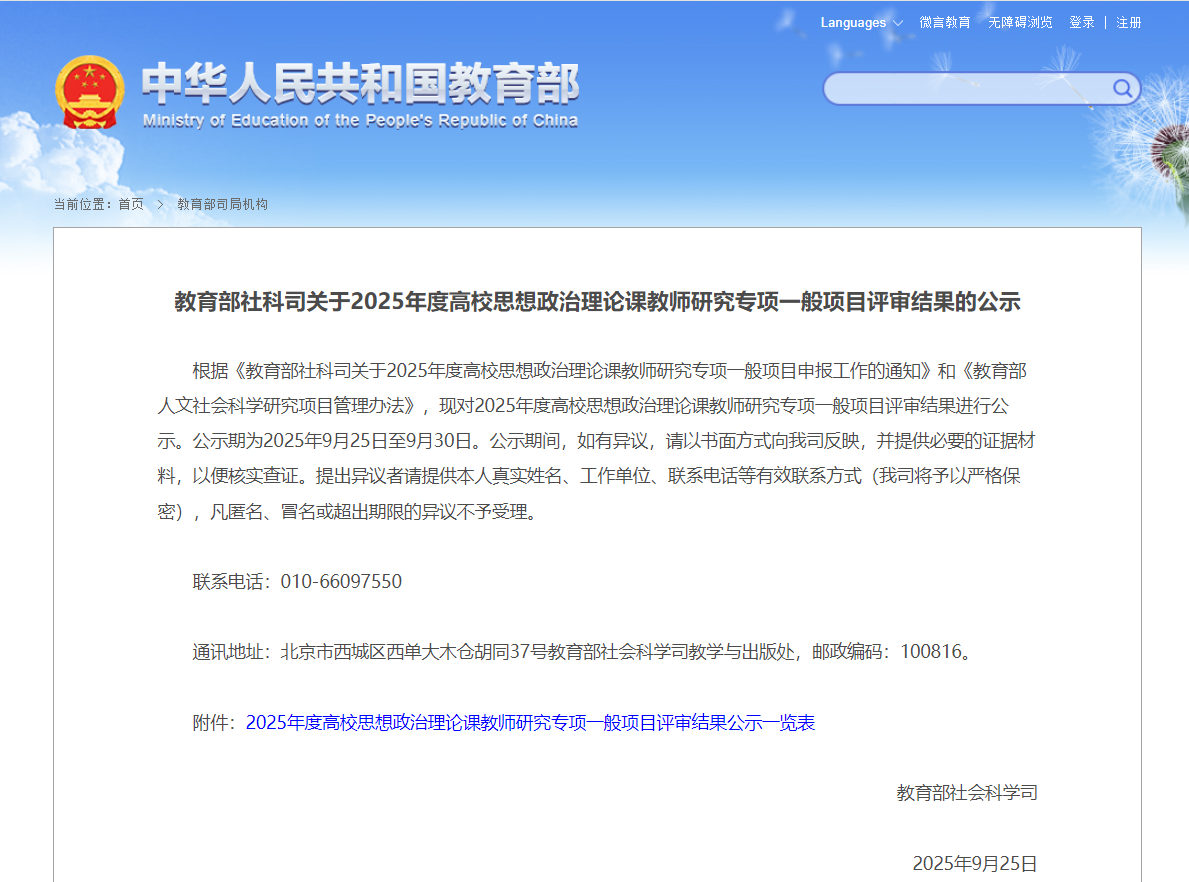Click 注册 to register an account
1189x882 pixels.
(x=1129, y=22)
